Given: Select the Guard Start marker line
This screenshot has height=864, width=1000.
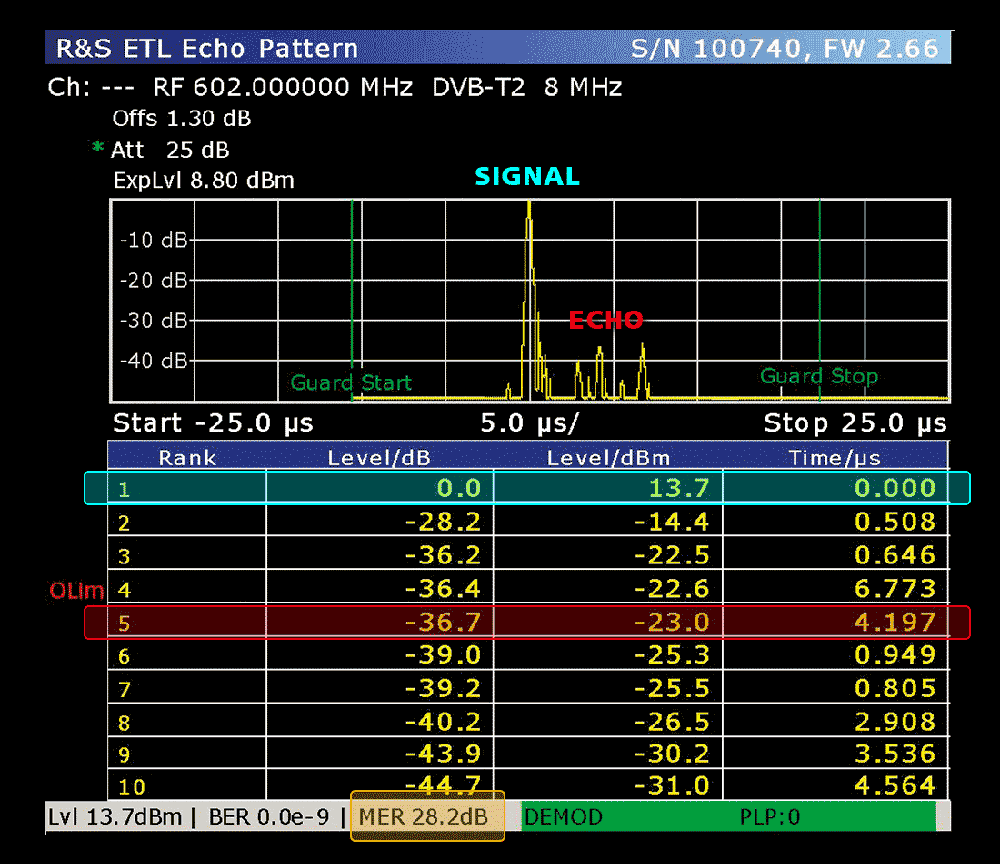Looking at the screenshot, I should [x=352, y=300].
